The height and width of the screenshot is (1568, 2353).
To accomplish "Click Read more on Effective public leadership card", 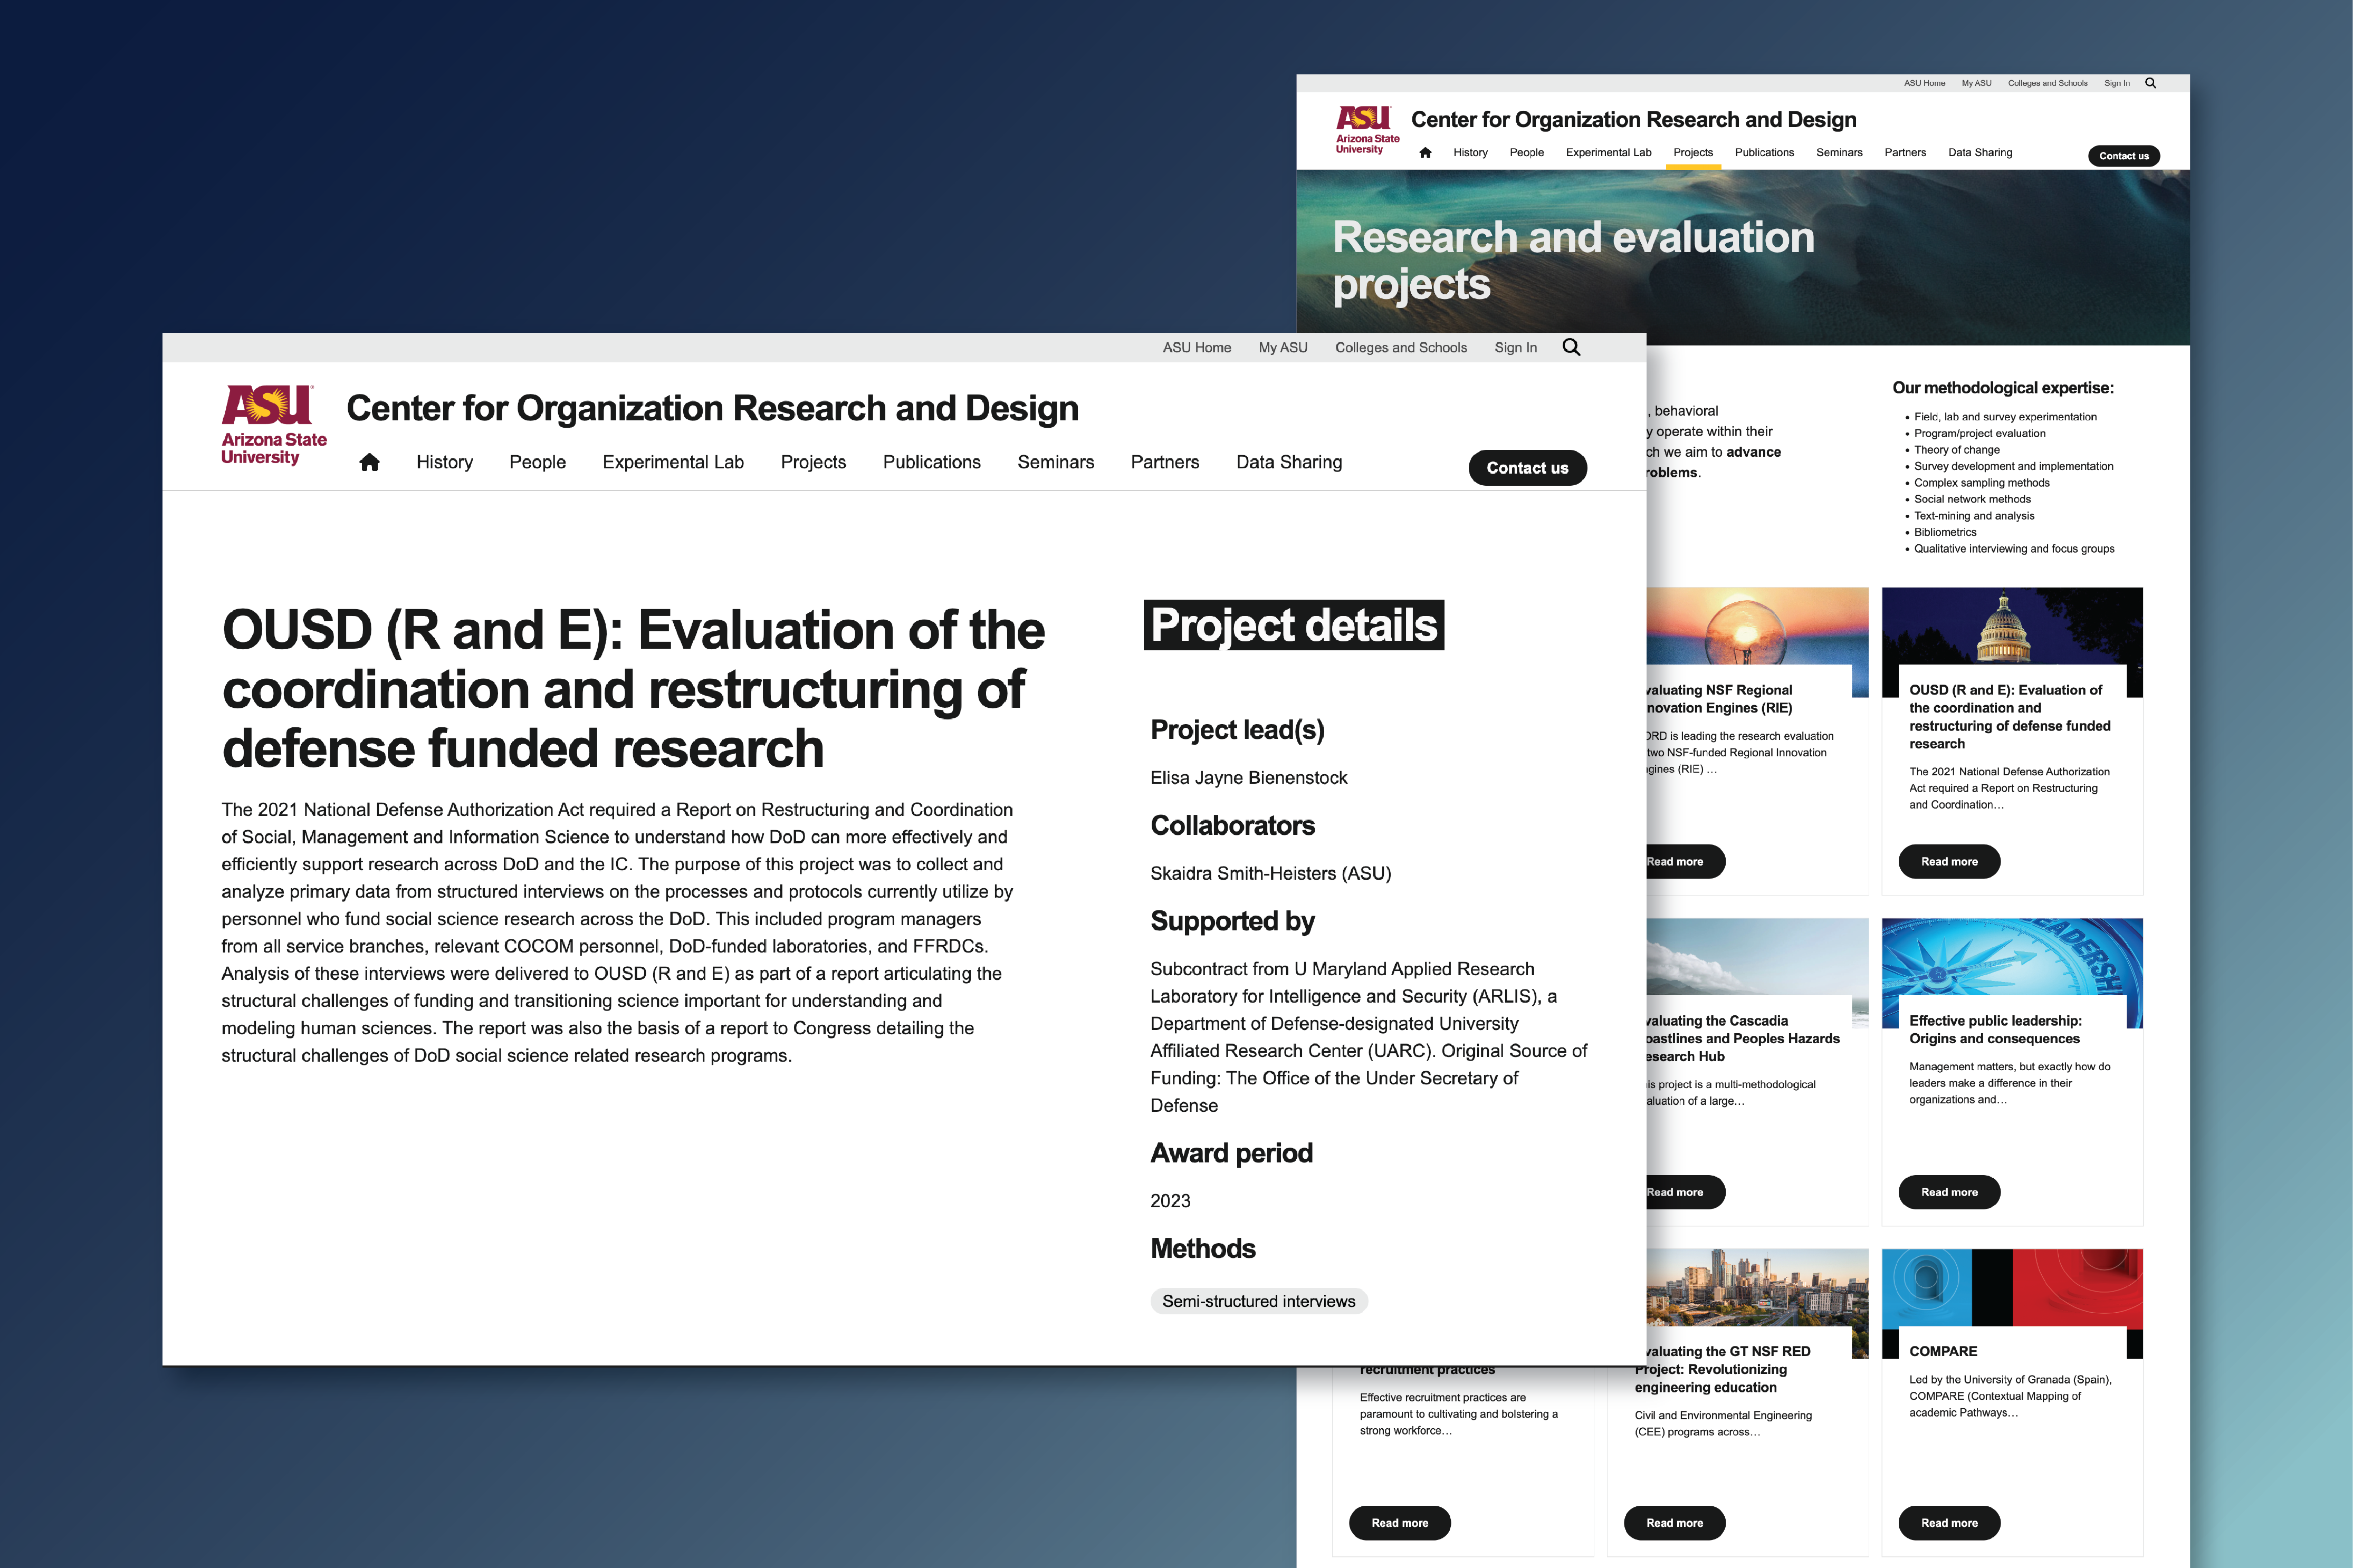I will (1948, 1192).
